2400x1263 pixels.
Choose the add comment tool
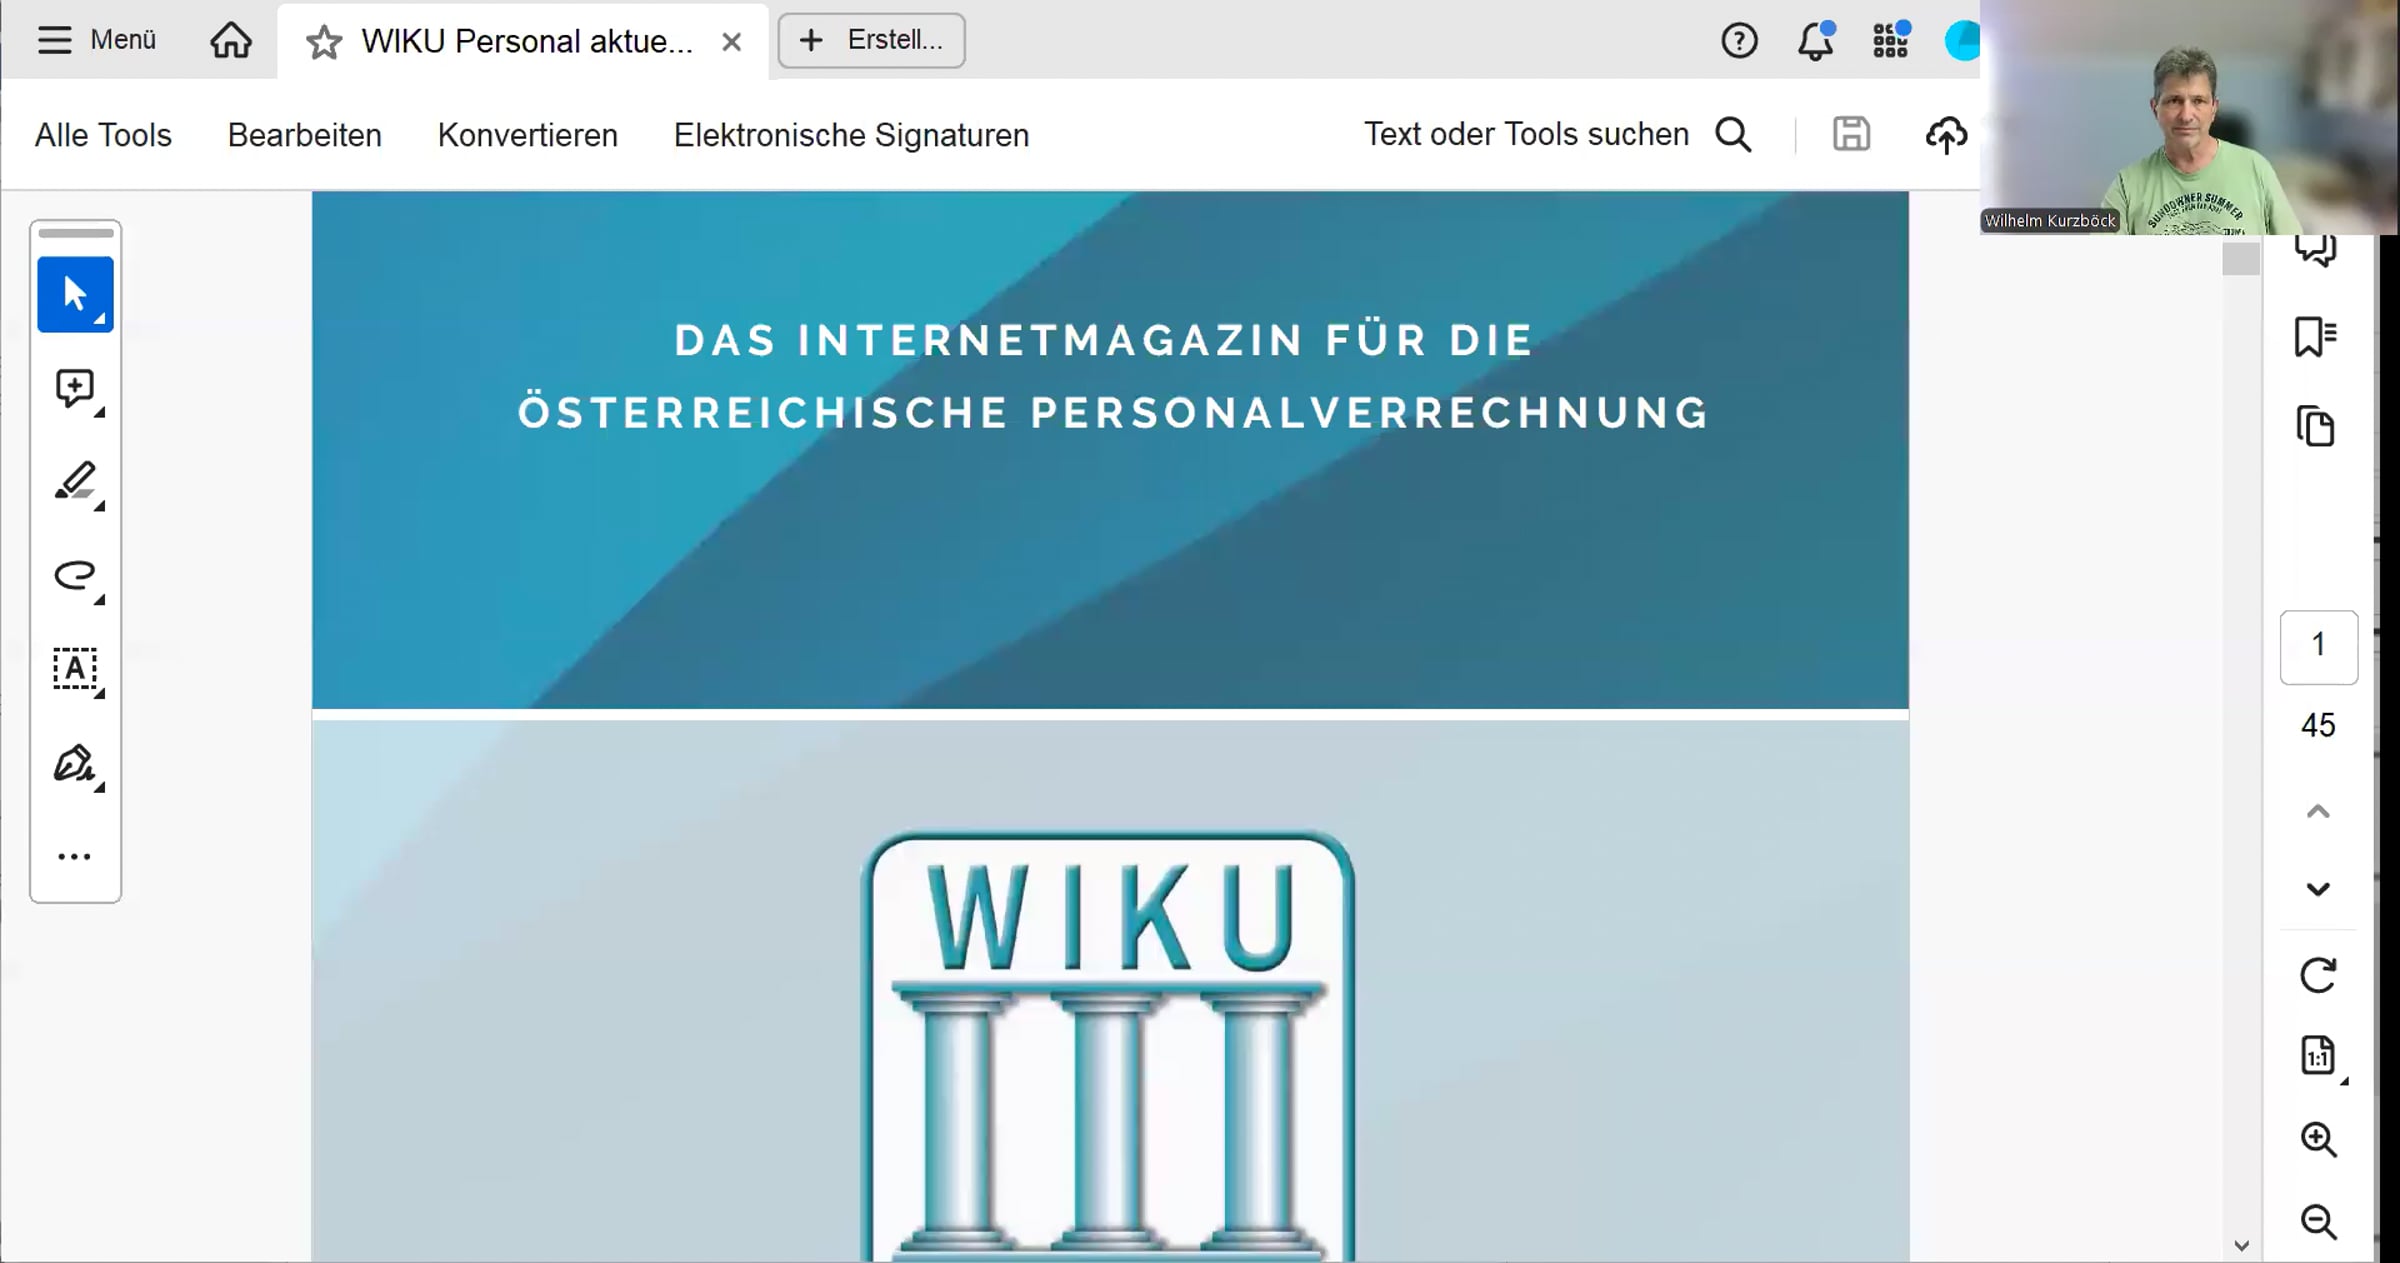coord(75,389)
